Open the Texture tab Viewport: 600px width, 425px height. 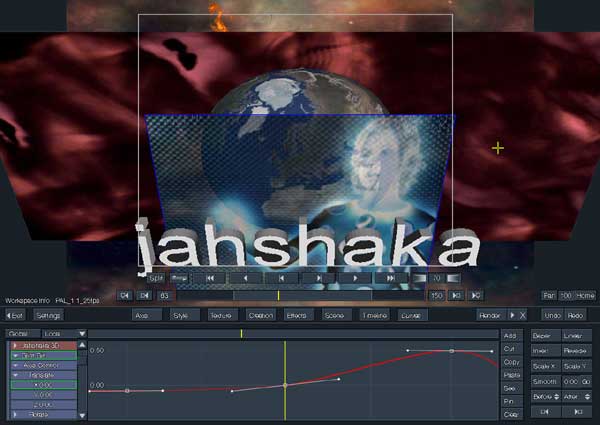(223, 315)
